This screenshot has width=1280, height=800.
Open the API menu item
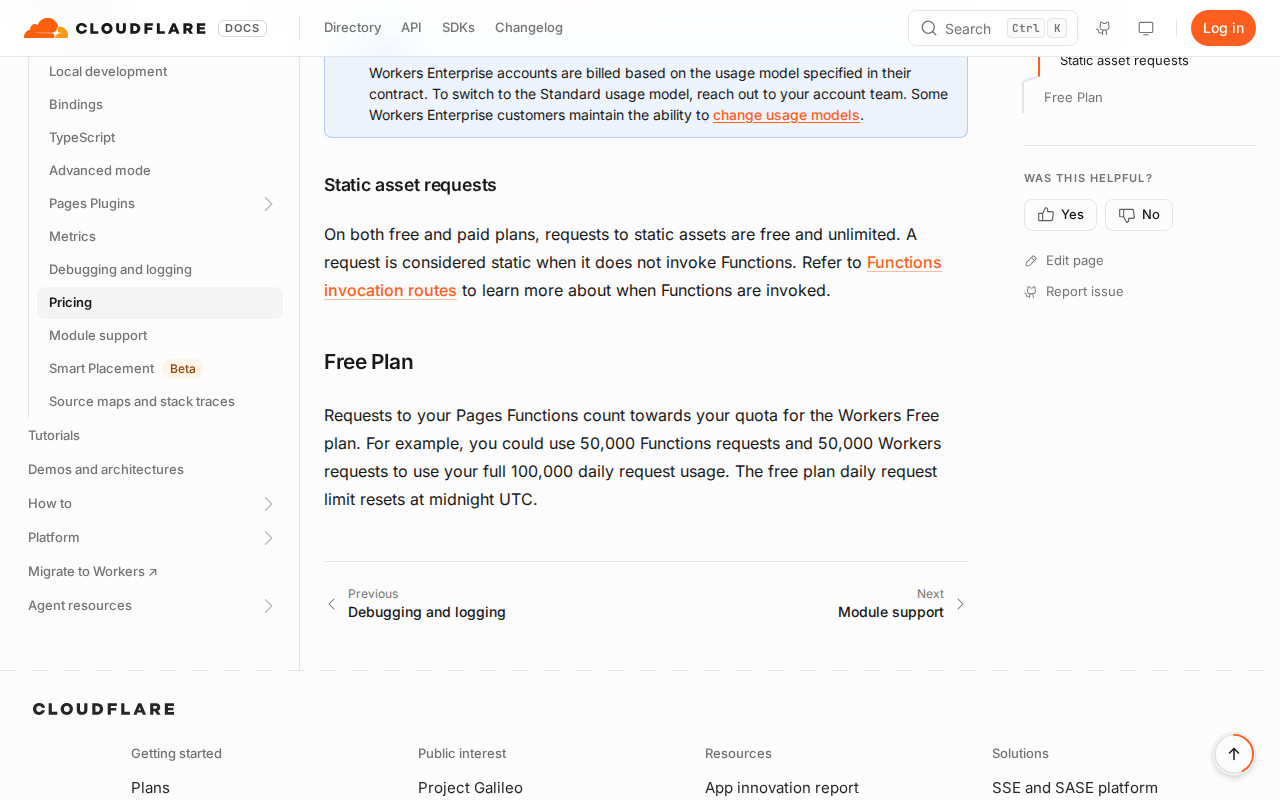click(x=411, y=28)
